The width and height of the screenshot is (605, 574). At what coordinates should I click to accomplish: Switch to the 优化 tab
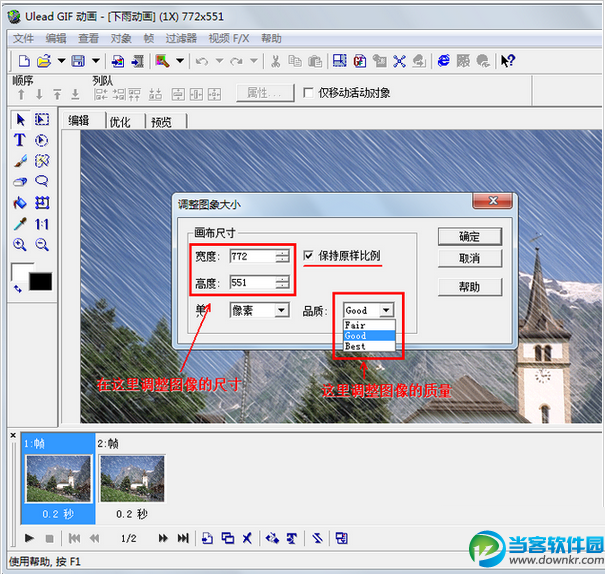click(120, 122)
